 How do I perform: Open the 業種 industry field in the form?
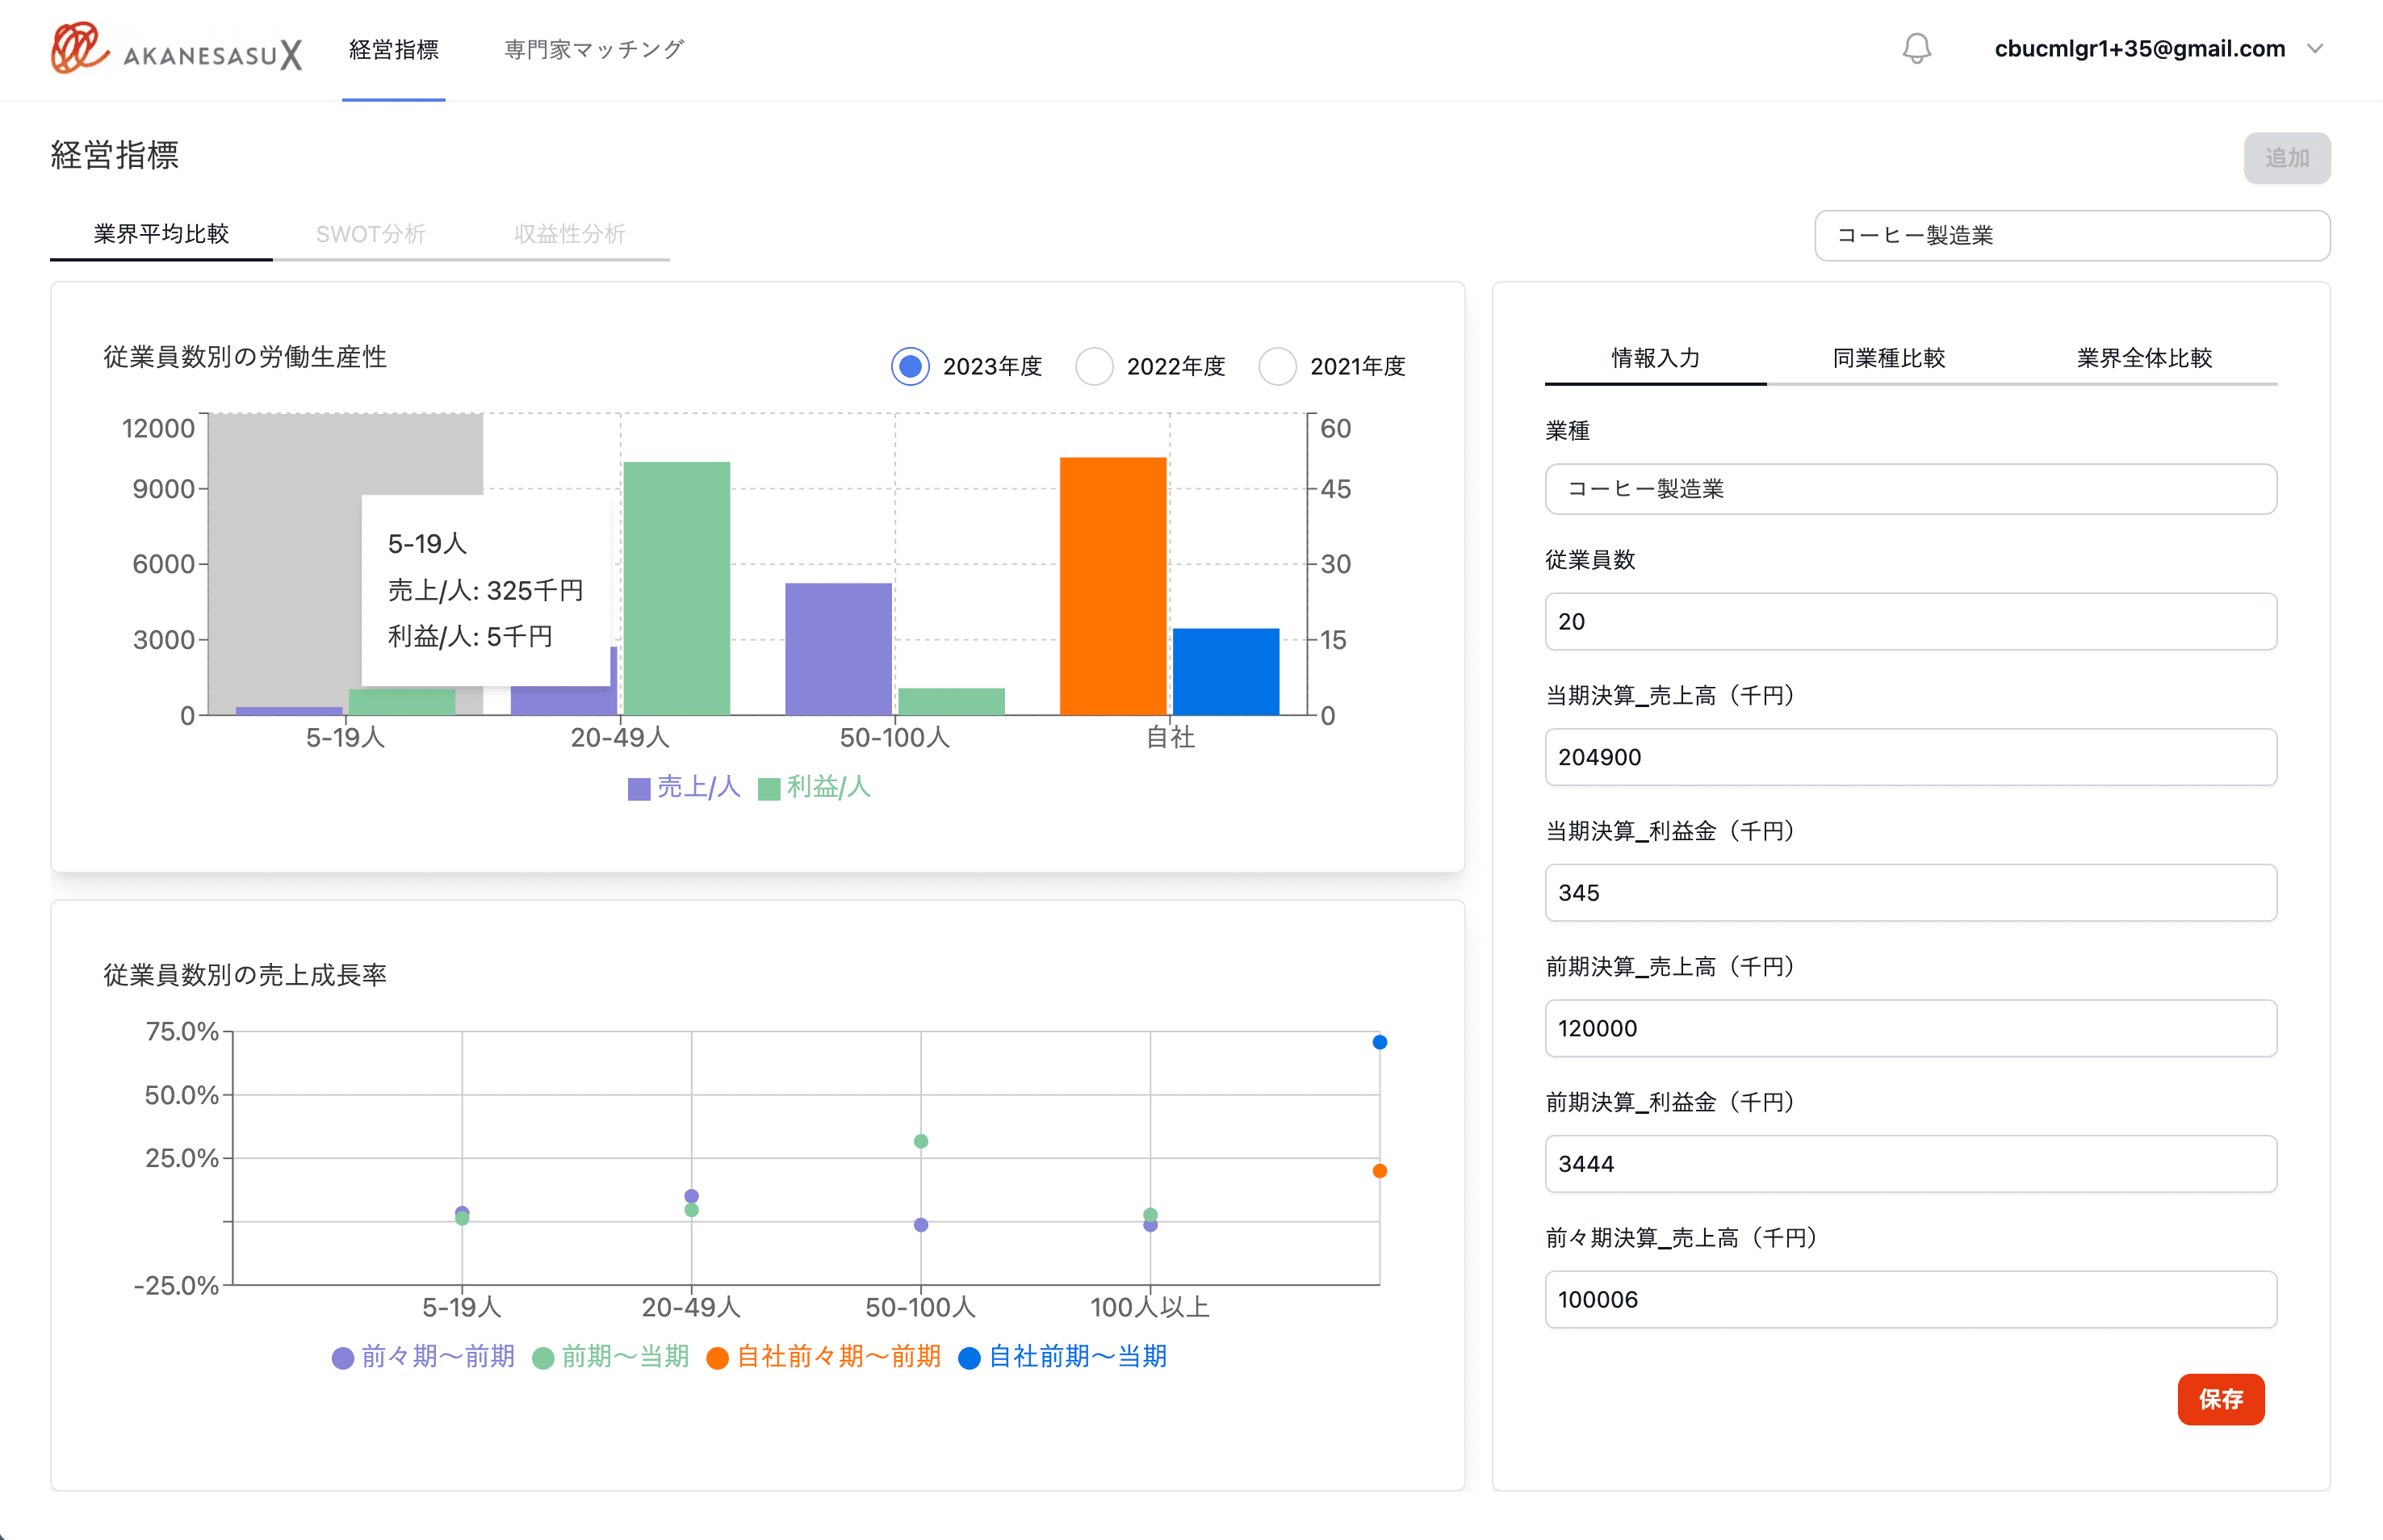click(1909, 489)
